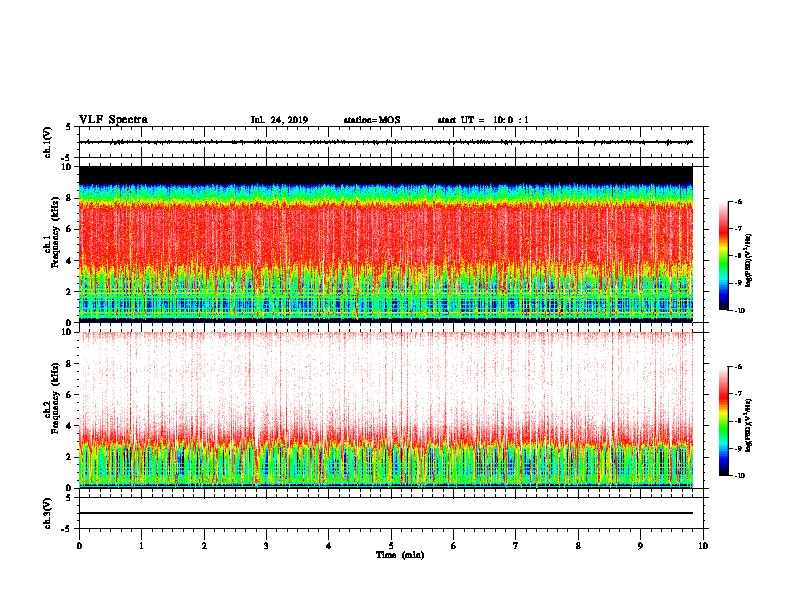
Task: Click the "-5" tick on ch.3(V) voltage axis
Action: [67, 529]
